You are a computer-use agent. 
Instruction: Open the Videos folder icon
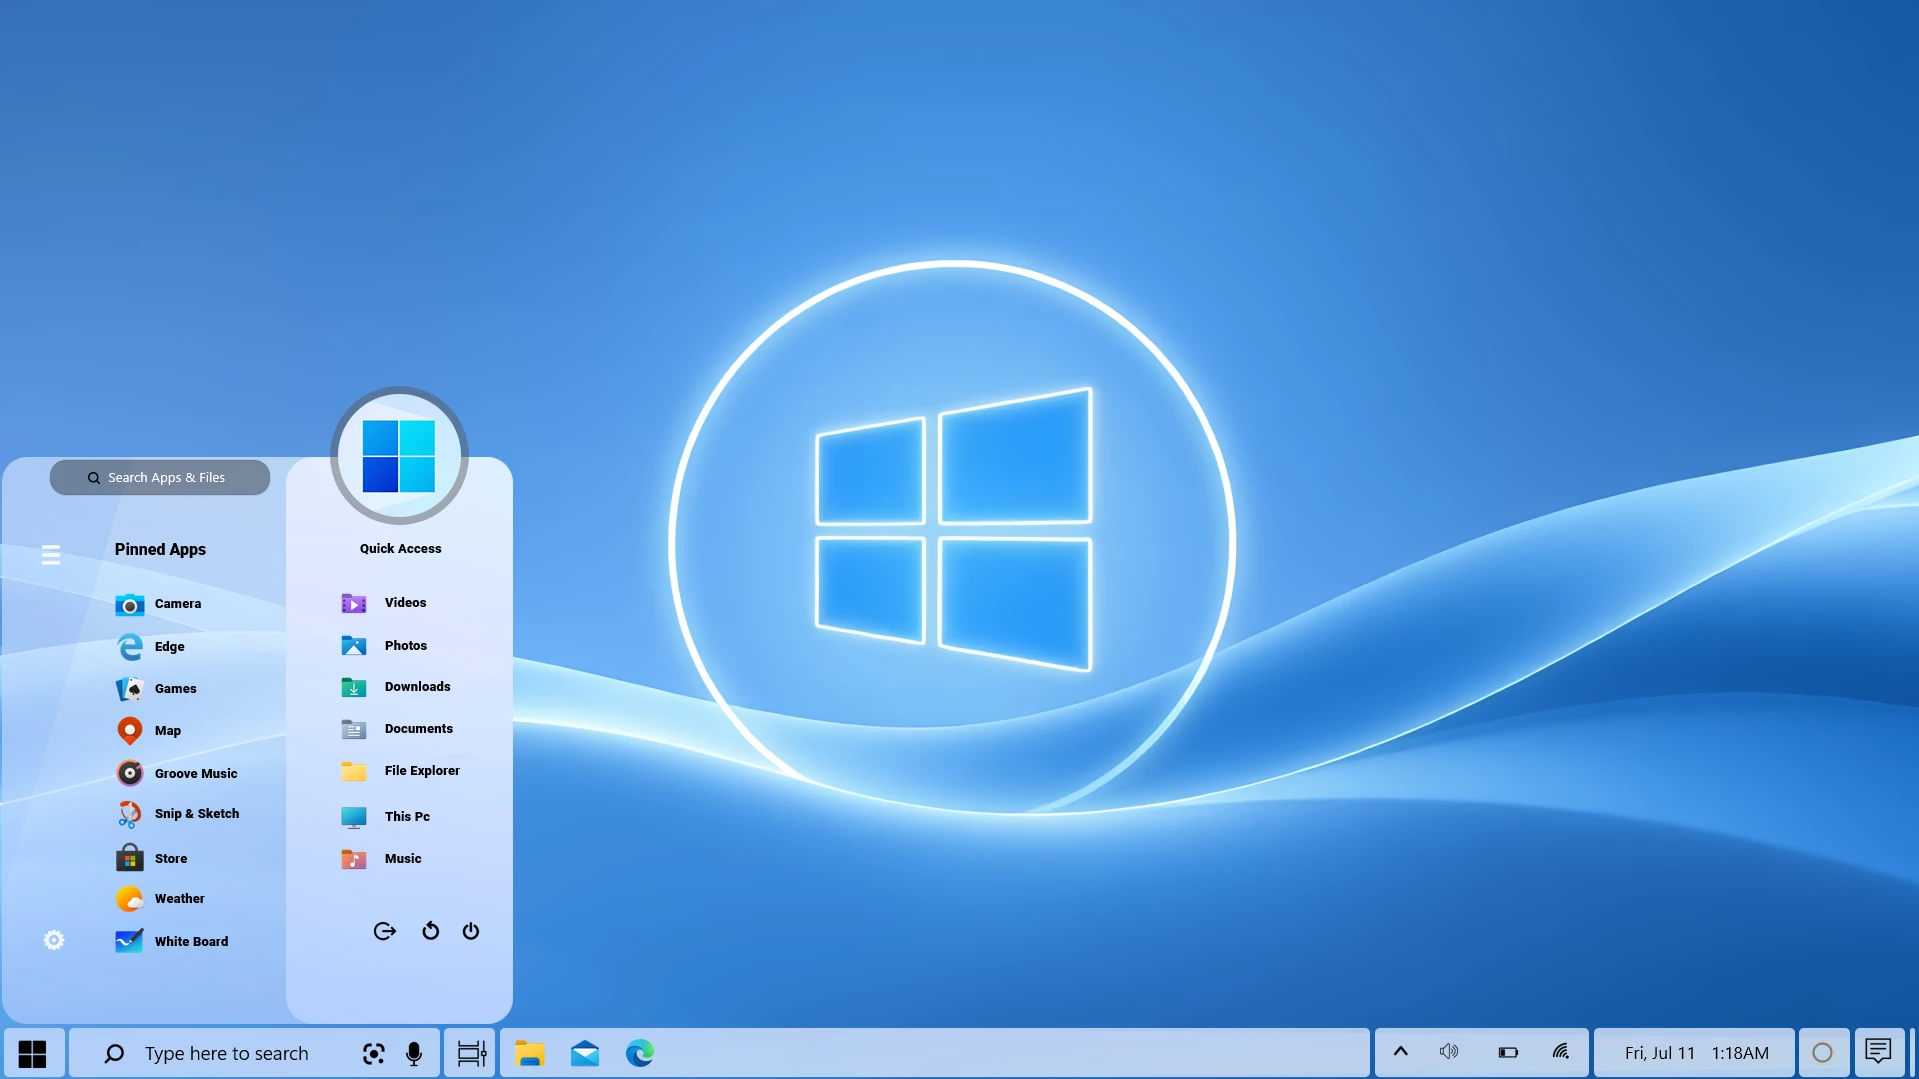354,603
